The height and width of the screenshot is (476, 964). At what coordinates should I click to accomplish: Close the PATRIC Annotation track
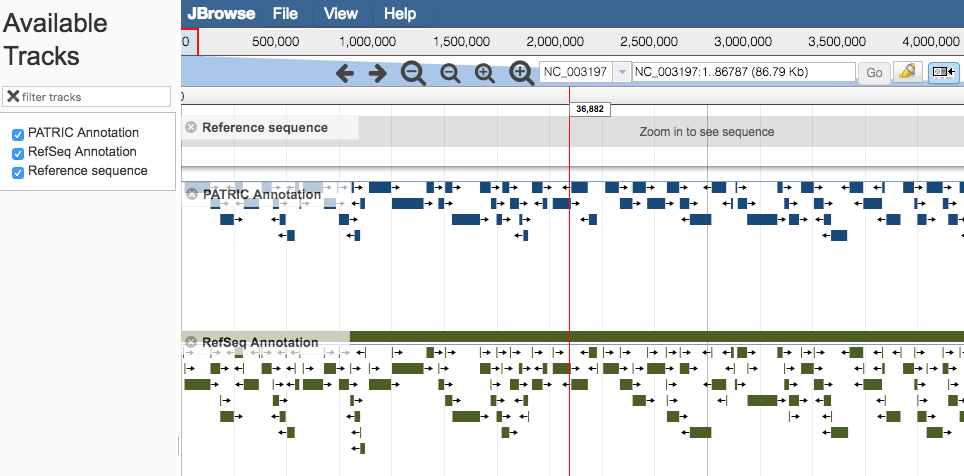pyautogui.click(x=192, y=194)
